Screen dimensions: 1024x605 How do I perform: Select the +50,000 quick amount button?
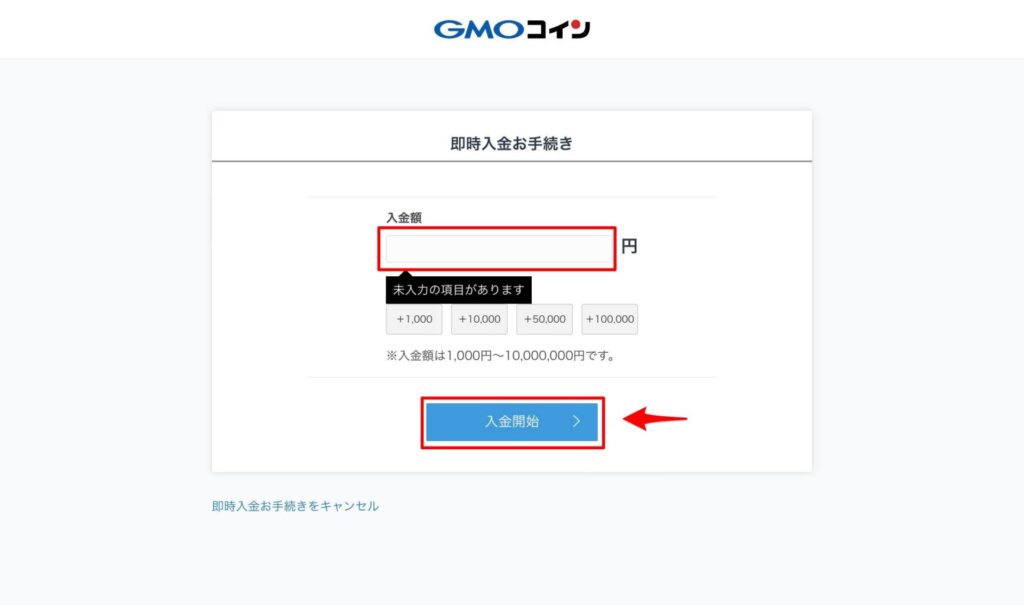pos(545,319)
